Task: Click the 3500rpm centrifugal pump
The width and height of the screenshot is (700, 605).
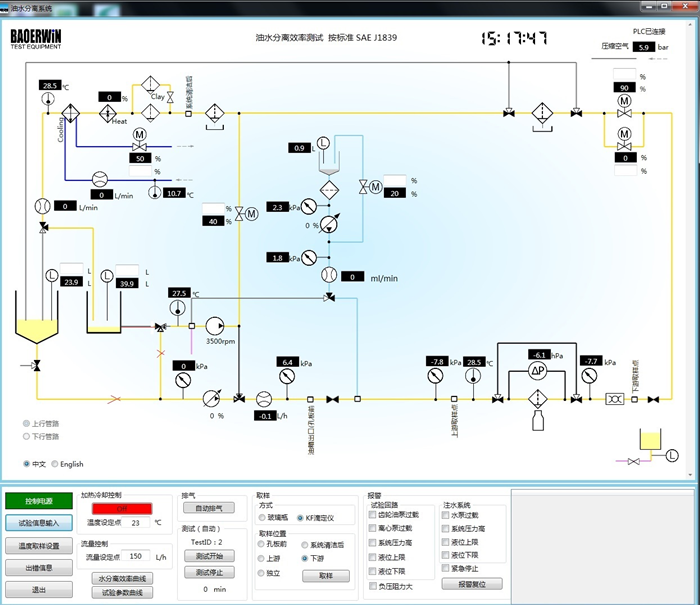Action: tap(215, 326)
